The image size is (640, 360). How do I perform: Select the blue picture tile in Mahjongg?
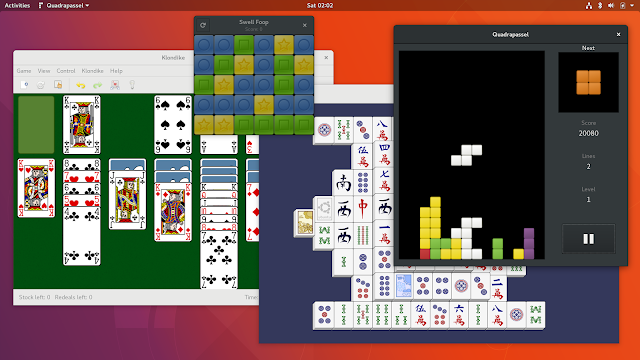coord(403,285)
